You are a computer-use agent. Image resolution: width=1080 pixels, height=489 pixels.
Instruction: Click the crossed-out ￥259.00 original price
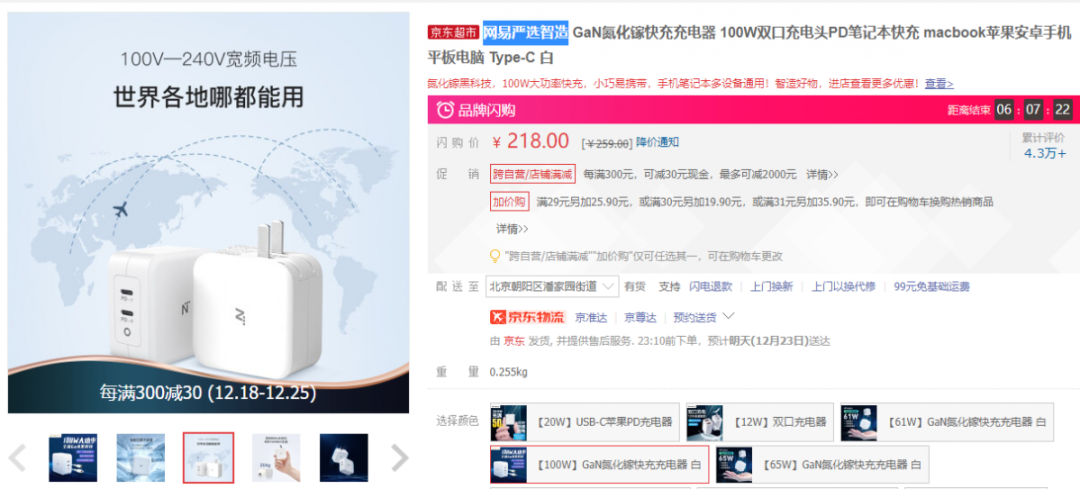click(606, 143)
